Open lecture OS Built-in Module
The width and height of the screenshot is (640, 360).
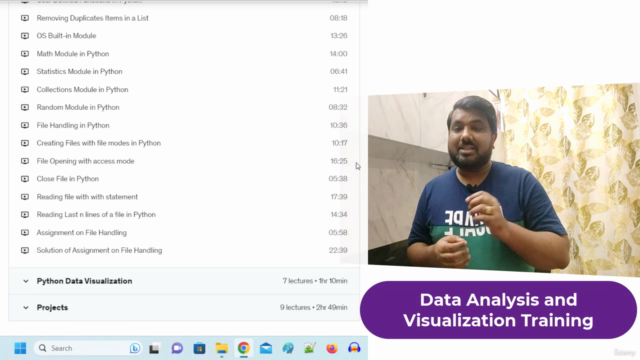[x=67, y=36]
